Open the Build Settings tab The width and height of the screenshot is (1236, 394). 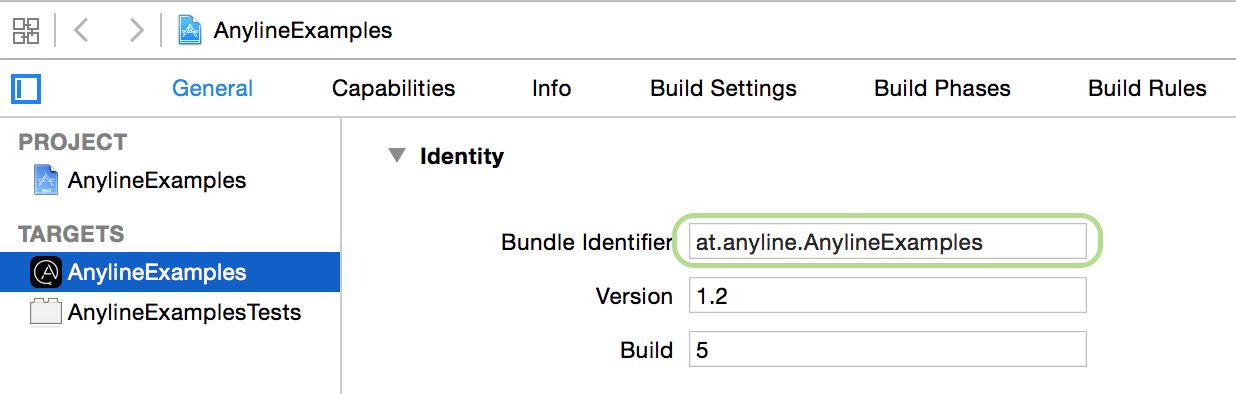coord(723,88)
